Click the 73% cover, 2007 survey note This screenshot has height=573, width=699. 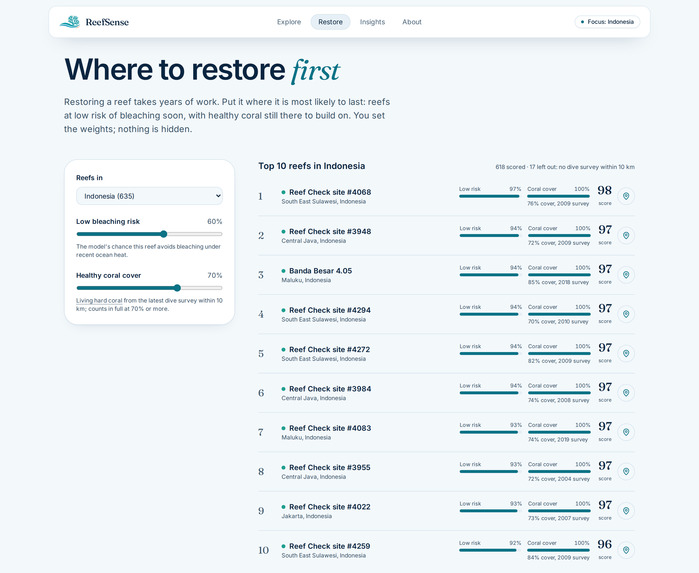[559, 518]
